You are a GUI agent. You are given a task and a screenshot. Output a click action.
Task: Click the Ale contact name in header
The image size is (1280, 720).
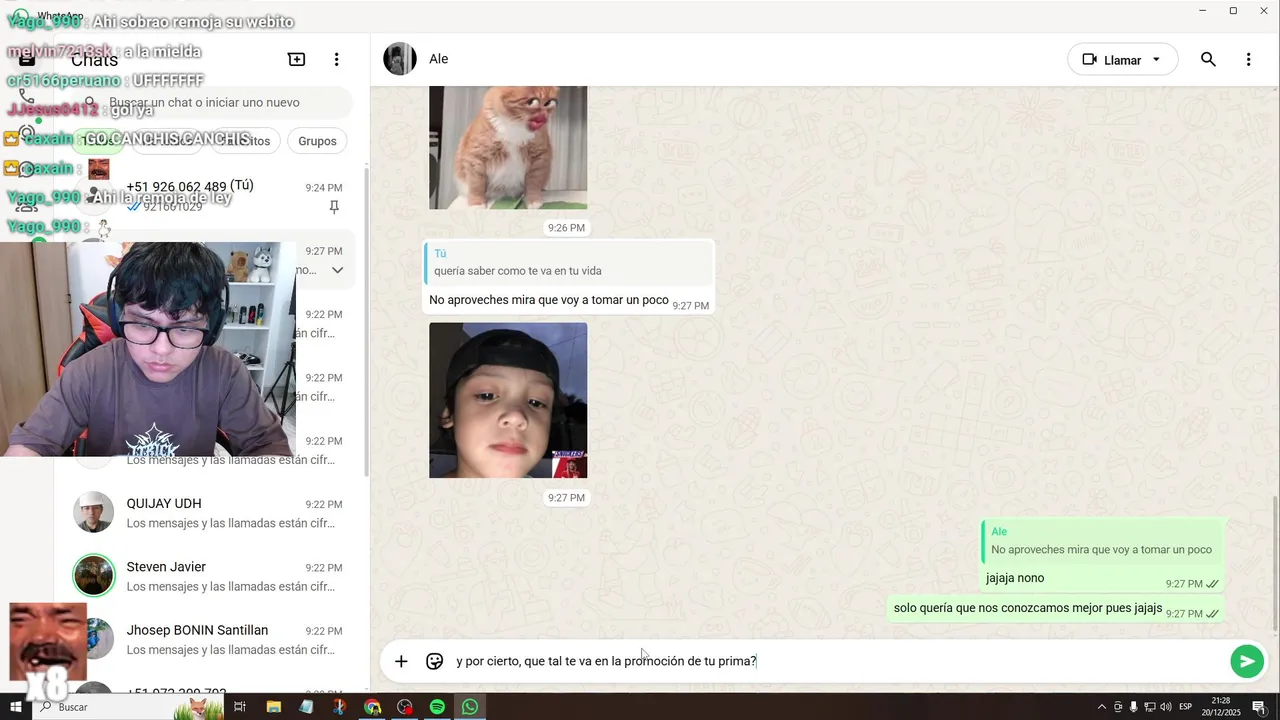click(x=439, y=59)
